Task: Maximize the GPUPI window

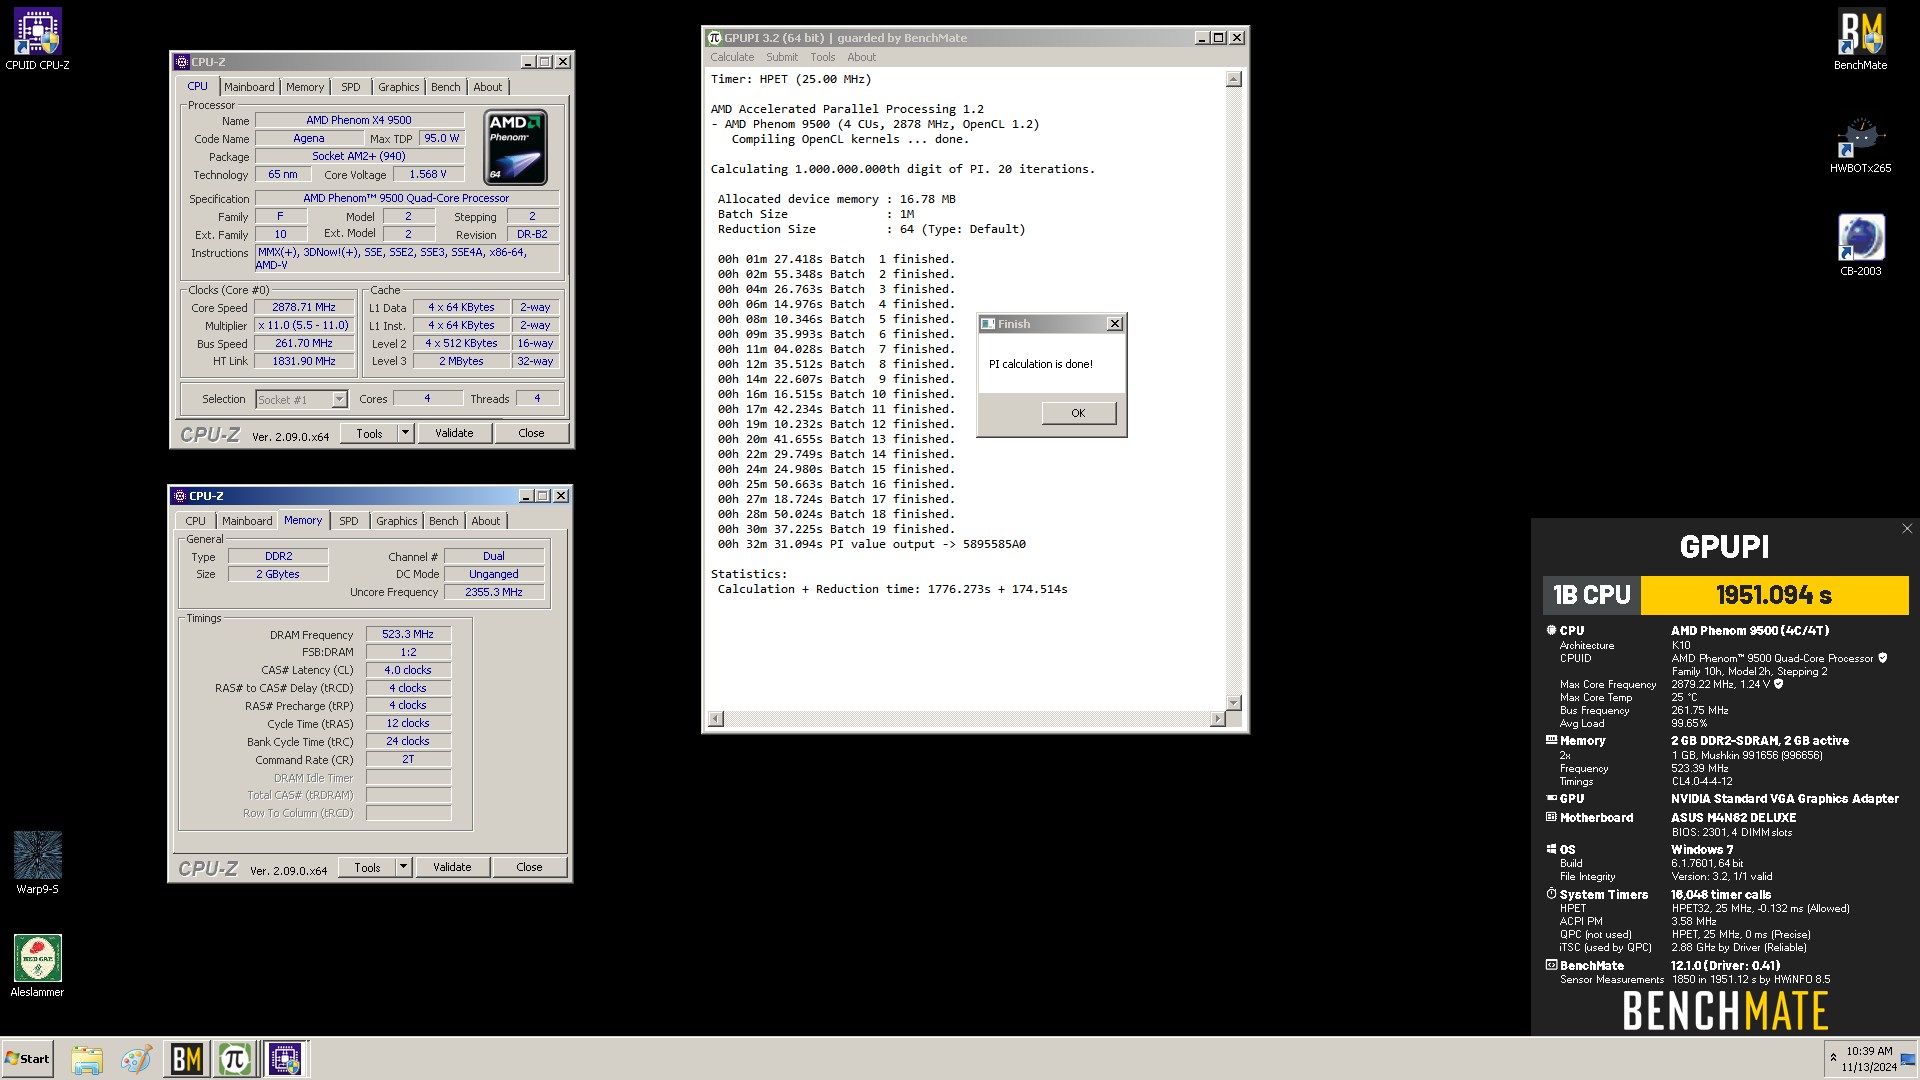Action: (1218, 38)
